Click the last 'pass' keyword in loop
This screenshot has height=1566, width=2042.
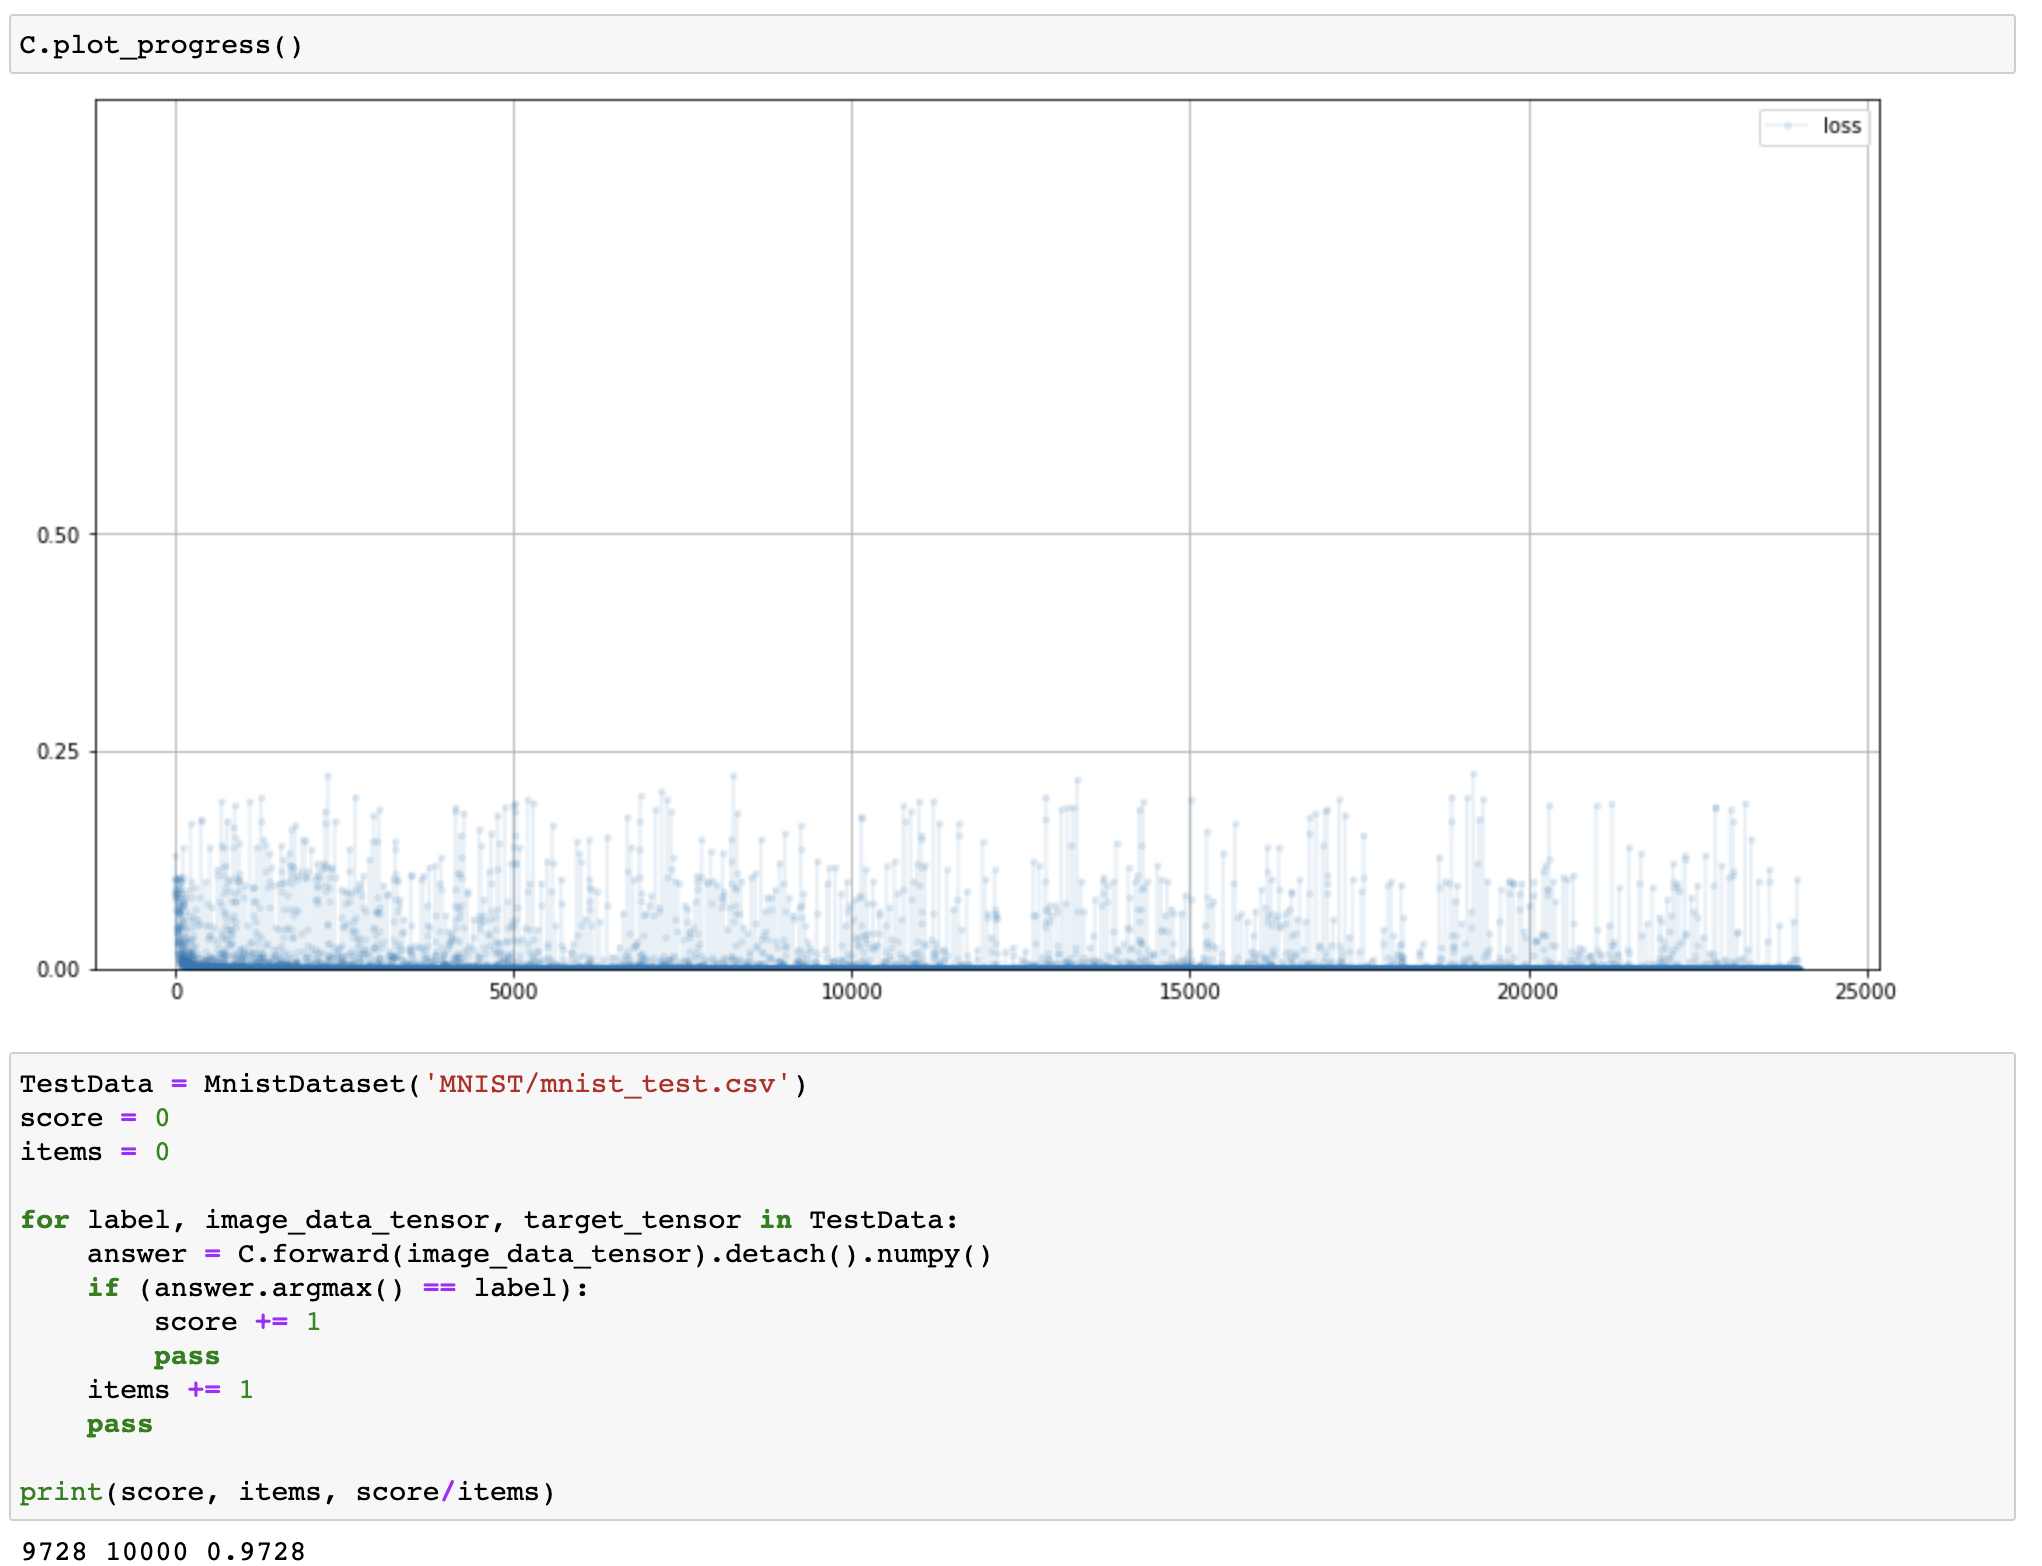click(120, 1424)
